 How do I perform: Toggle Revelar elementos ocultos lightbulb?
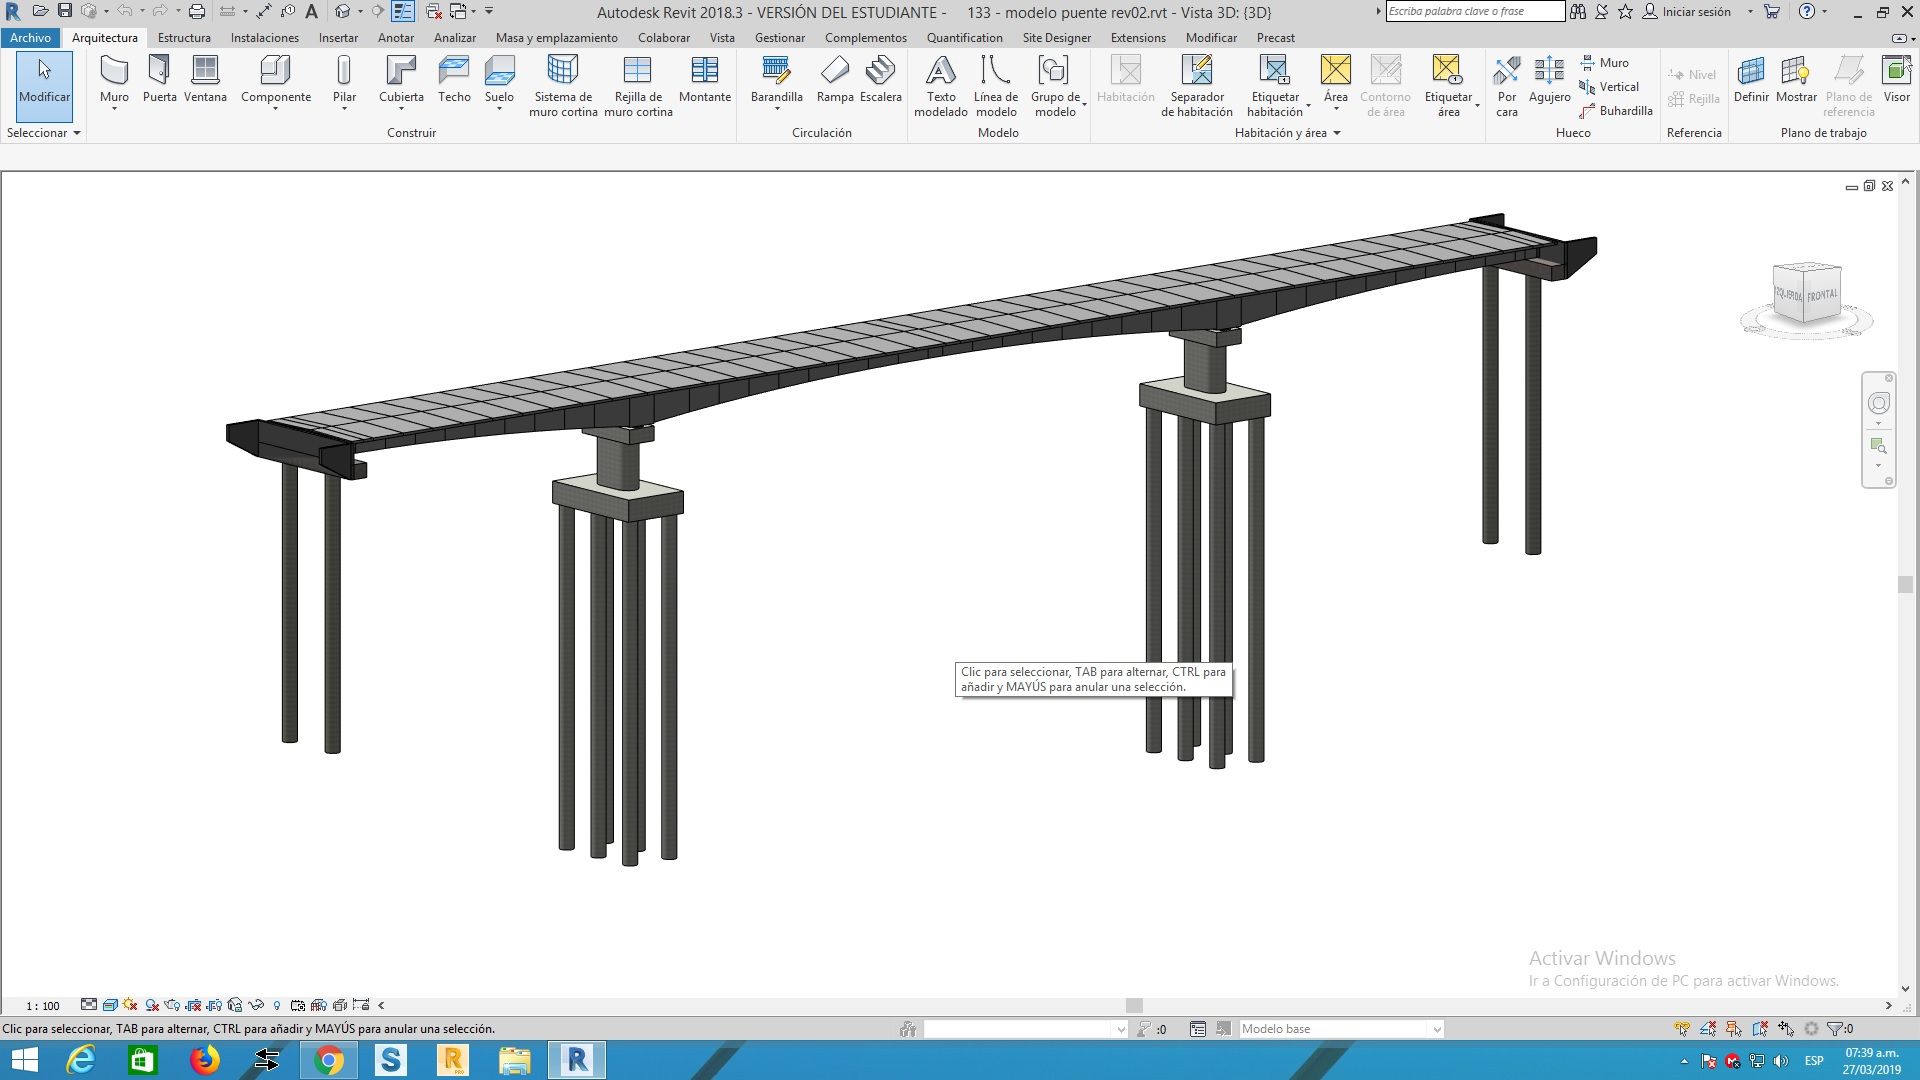tap(276, 1005)
